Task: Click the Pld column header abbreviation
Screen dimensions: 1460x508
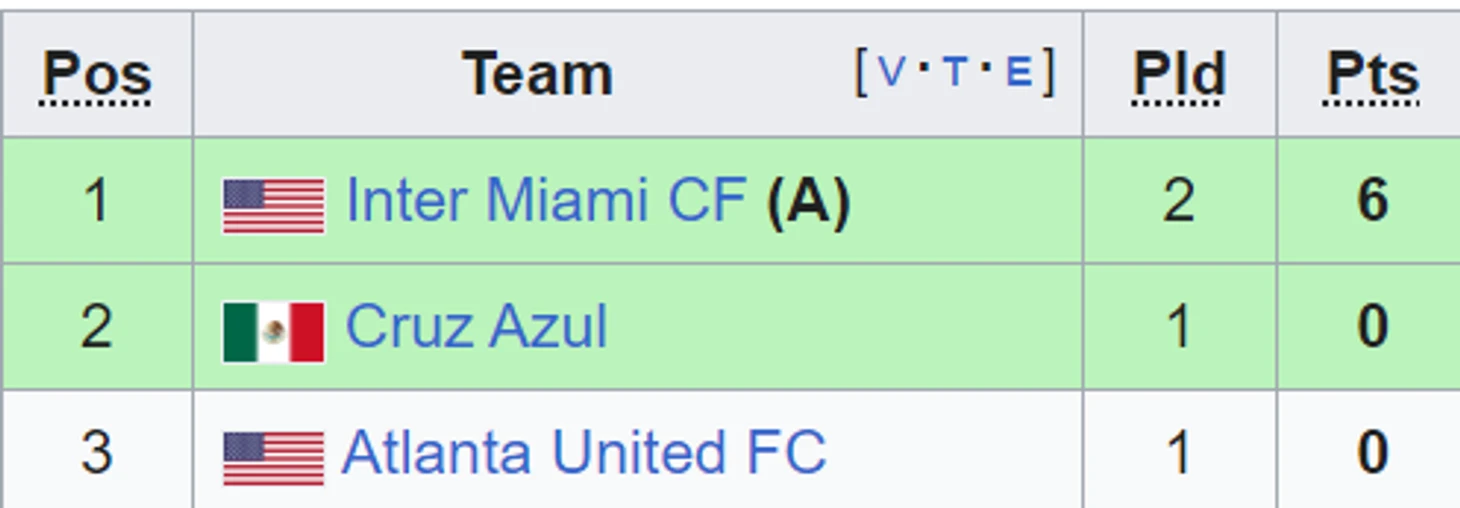Action: (1179, 76)
